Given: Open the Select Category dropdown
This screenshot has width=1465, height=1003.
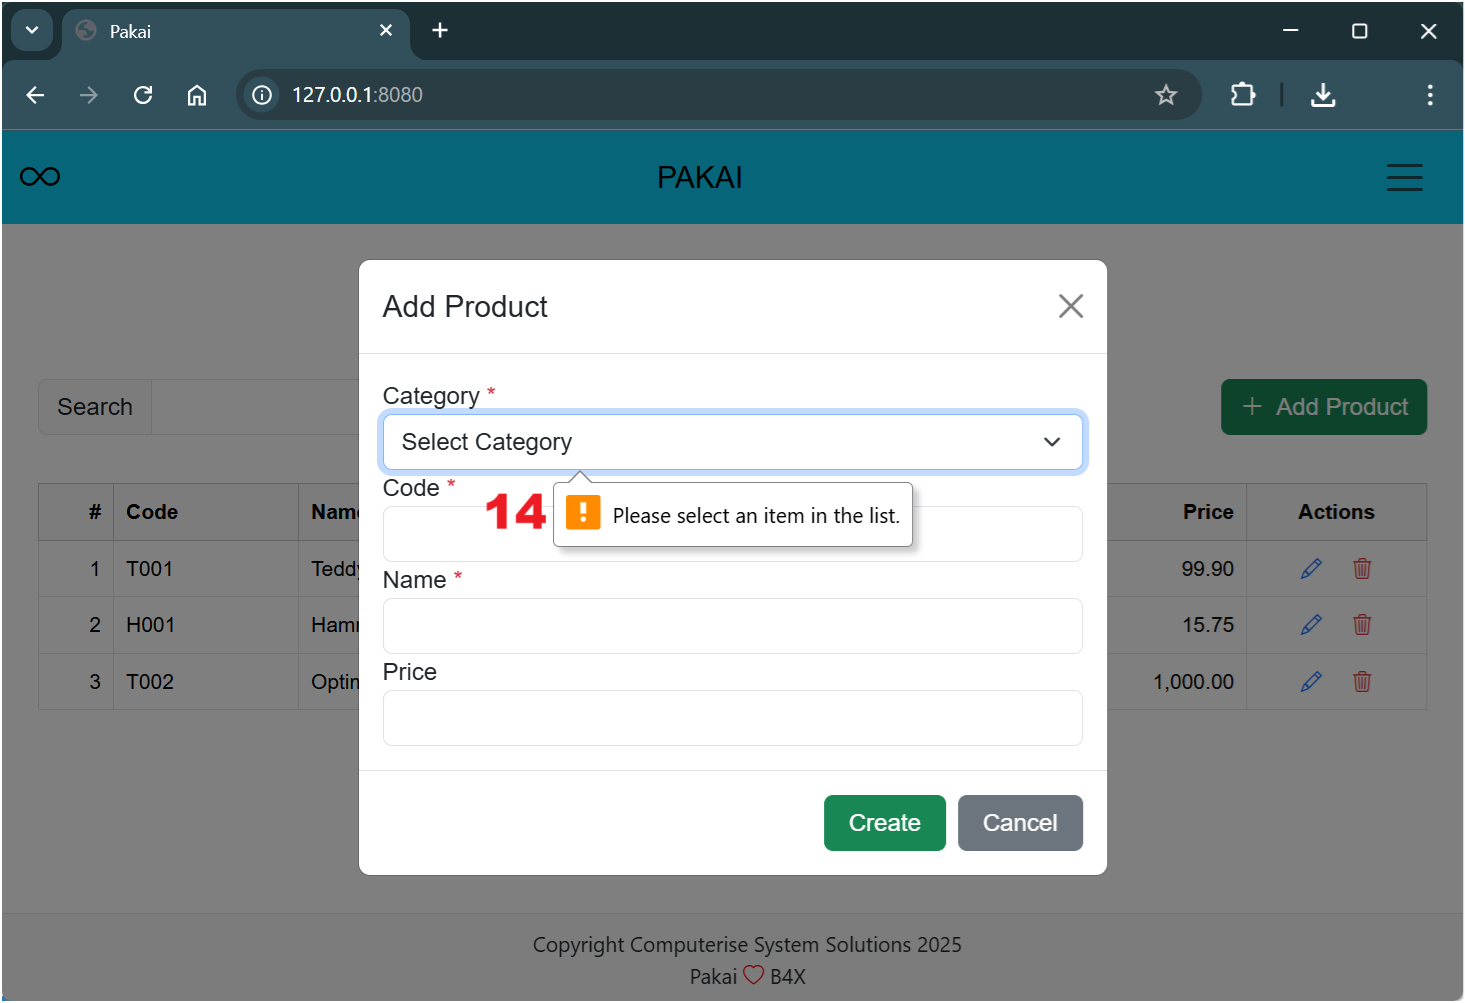Looking at the screenshot, I should pos(732,442).
